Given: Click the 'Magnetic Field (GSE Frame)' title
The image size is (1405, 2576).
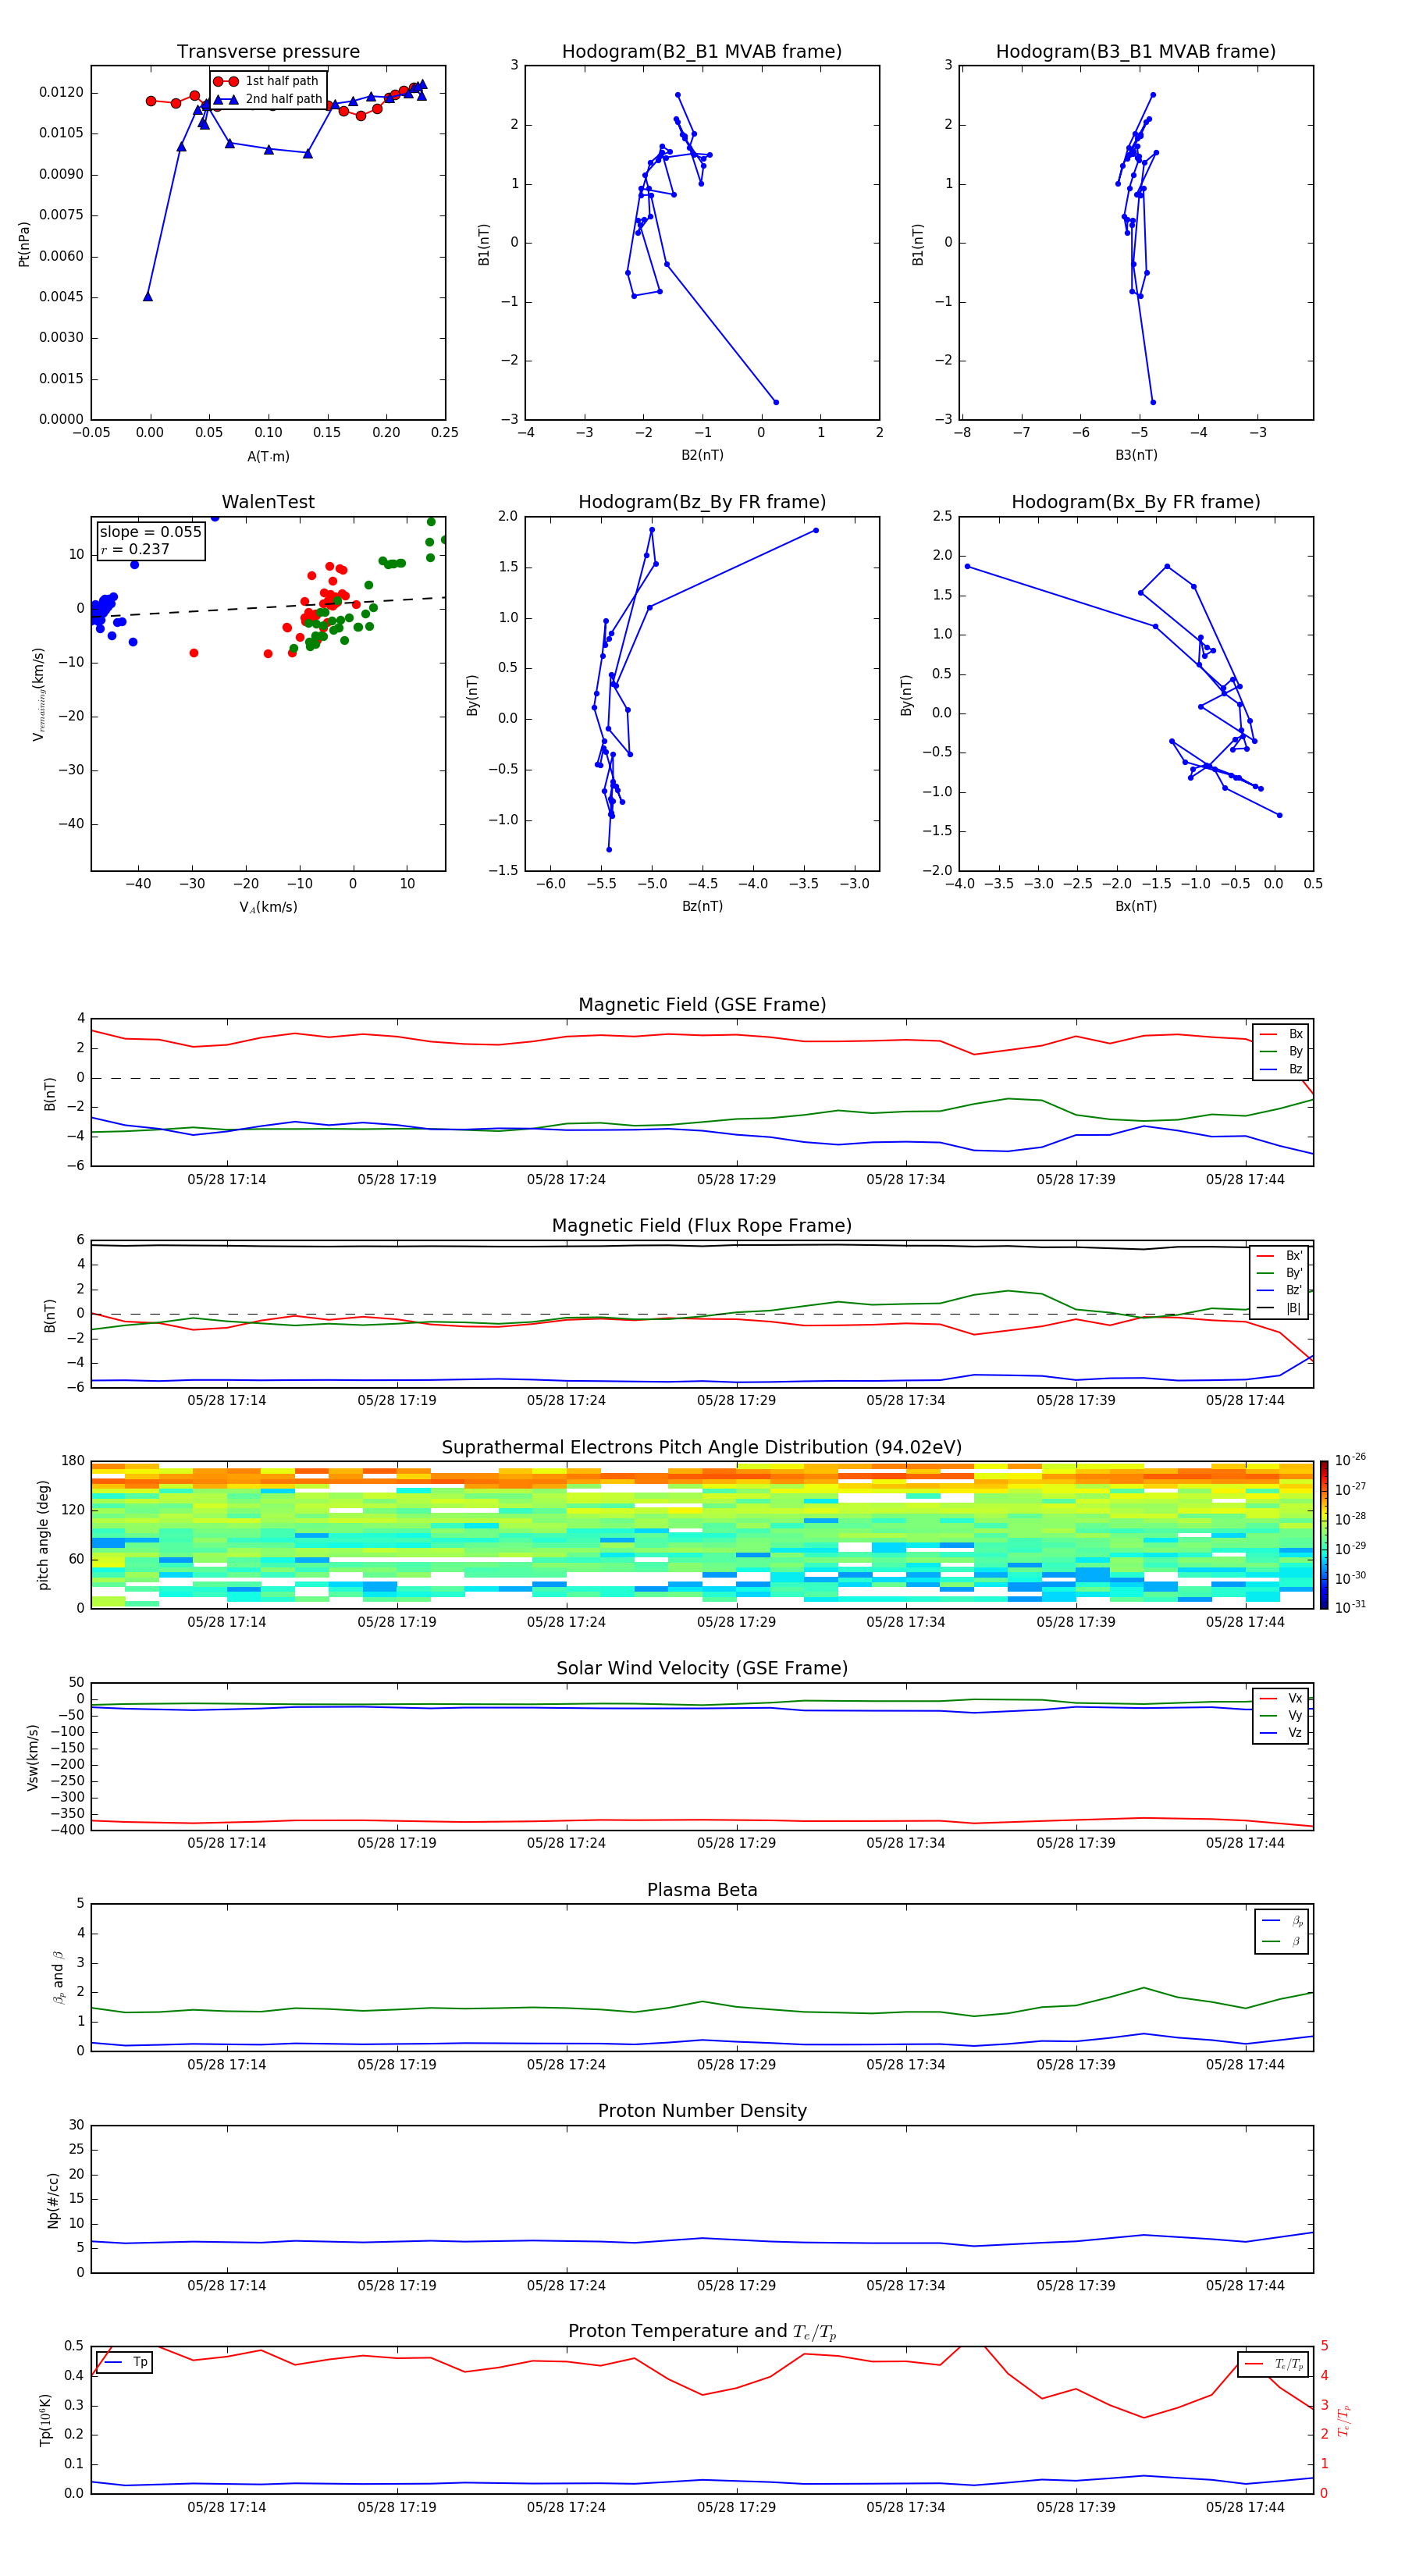Looking at the screenshot, I should coord(702,1005).
